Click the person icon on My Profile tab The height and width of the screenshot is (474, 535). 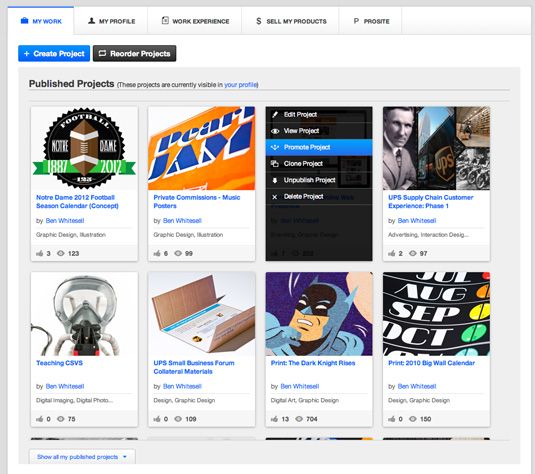[x=91, y=21]
